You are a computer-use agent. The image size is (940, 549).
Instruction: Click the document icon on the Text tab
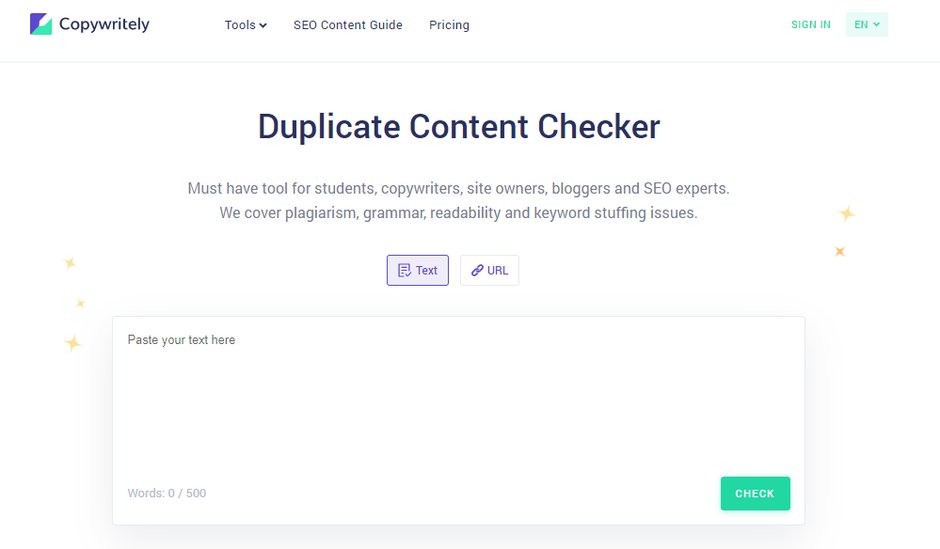tap(405, 270)
